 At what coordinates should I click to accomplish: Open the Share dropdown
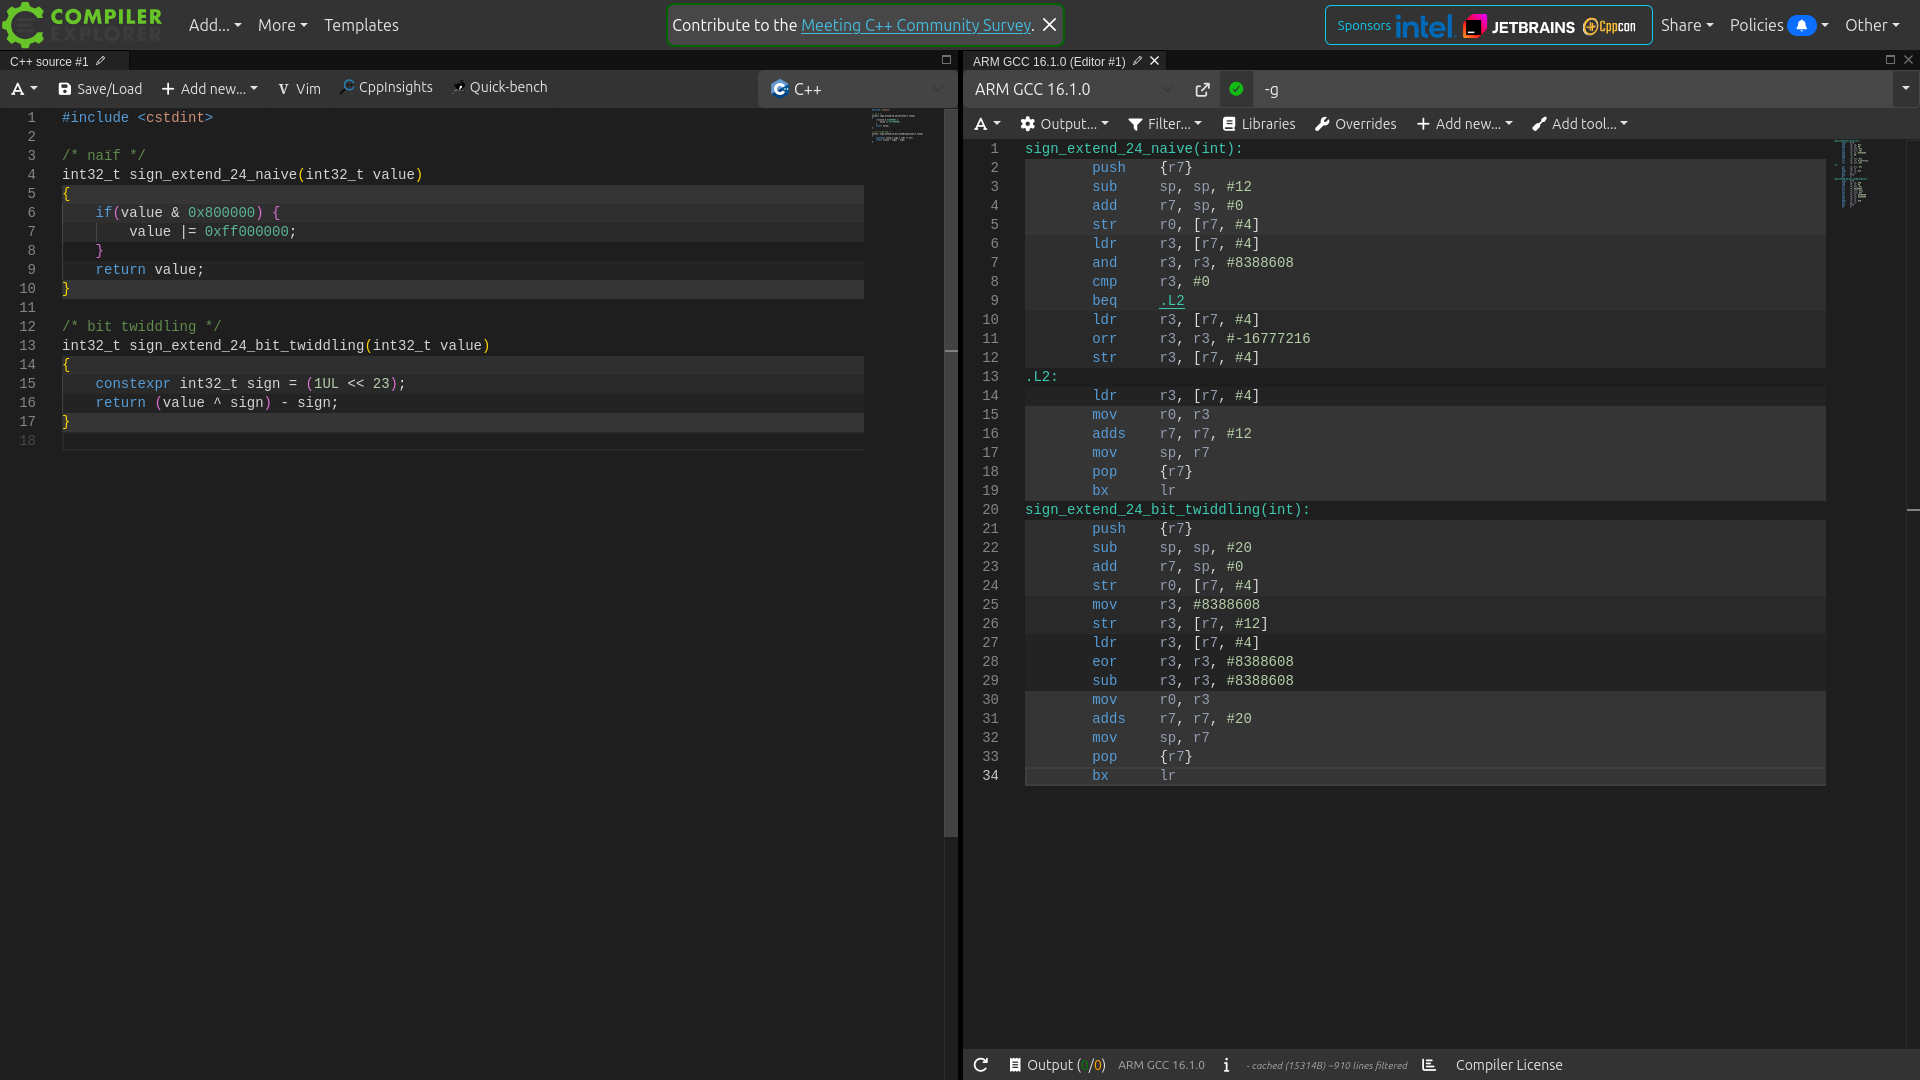[x=1687, y=25]
